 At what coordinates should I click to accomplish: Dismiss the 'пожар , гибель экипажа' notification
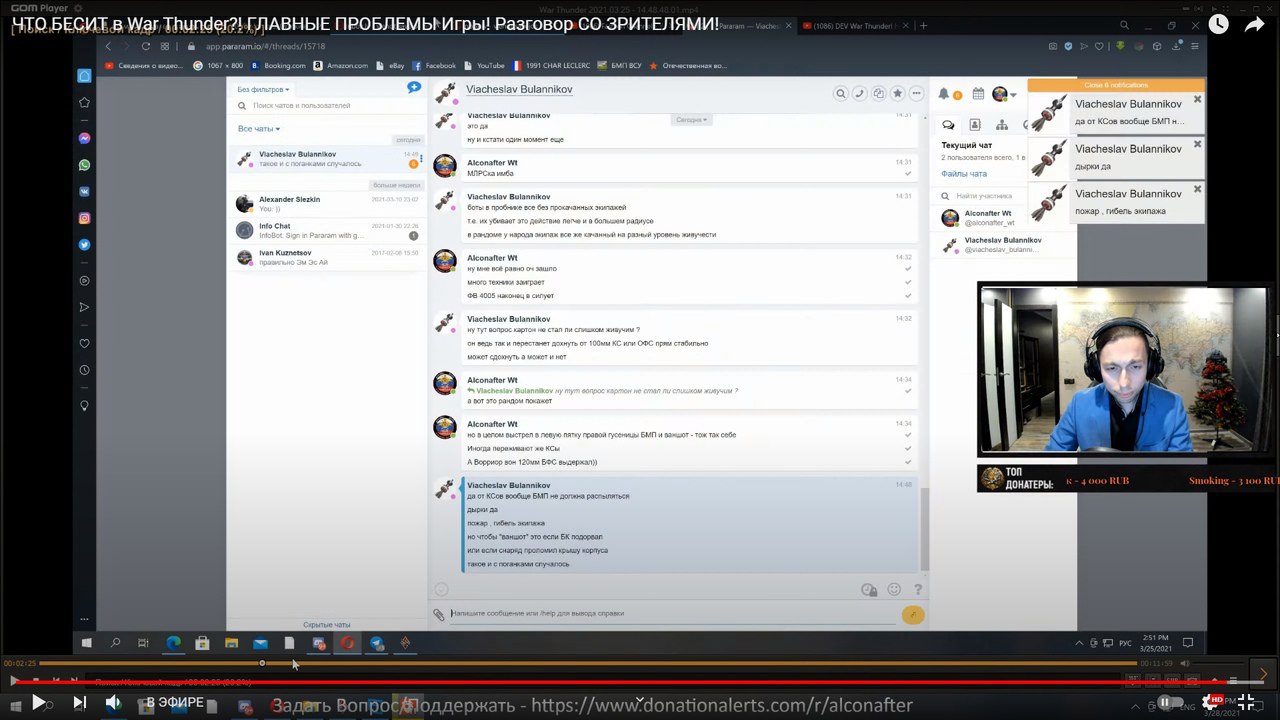tap(1197, 188)
